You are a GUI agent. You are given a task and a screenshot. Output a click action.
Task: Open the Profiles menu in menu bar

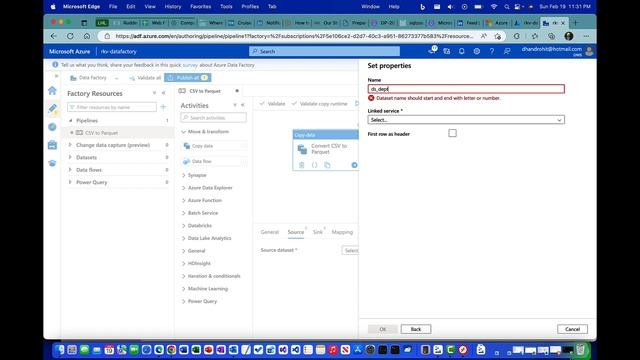tap(250, 7)
